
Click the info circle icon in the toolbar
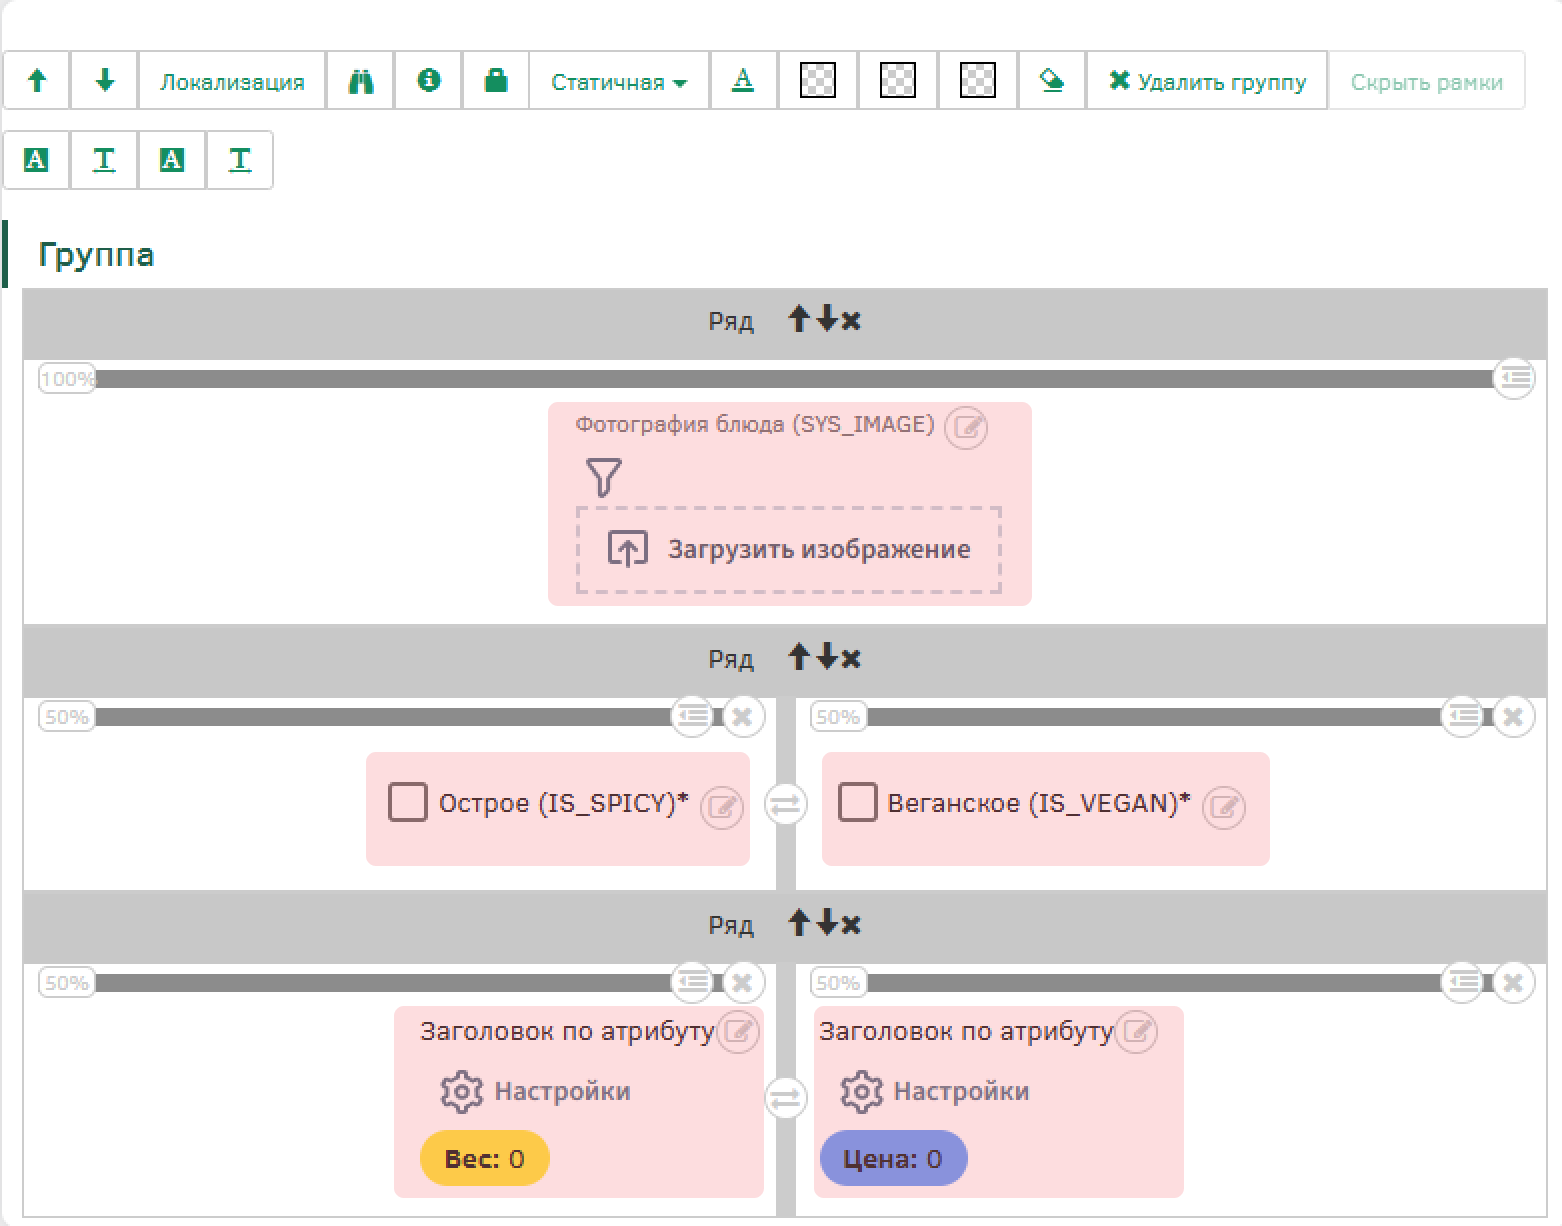tap(429, 81)
